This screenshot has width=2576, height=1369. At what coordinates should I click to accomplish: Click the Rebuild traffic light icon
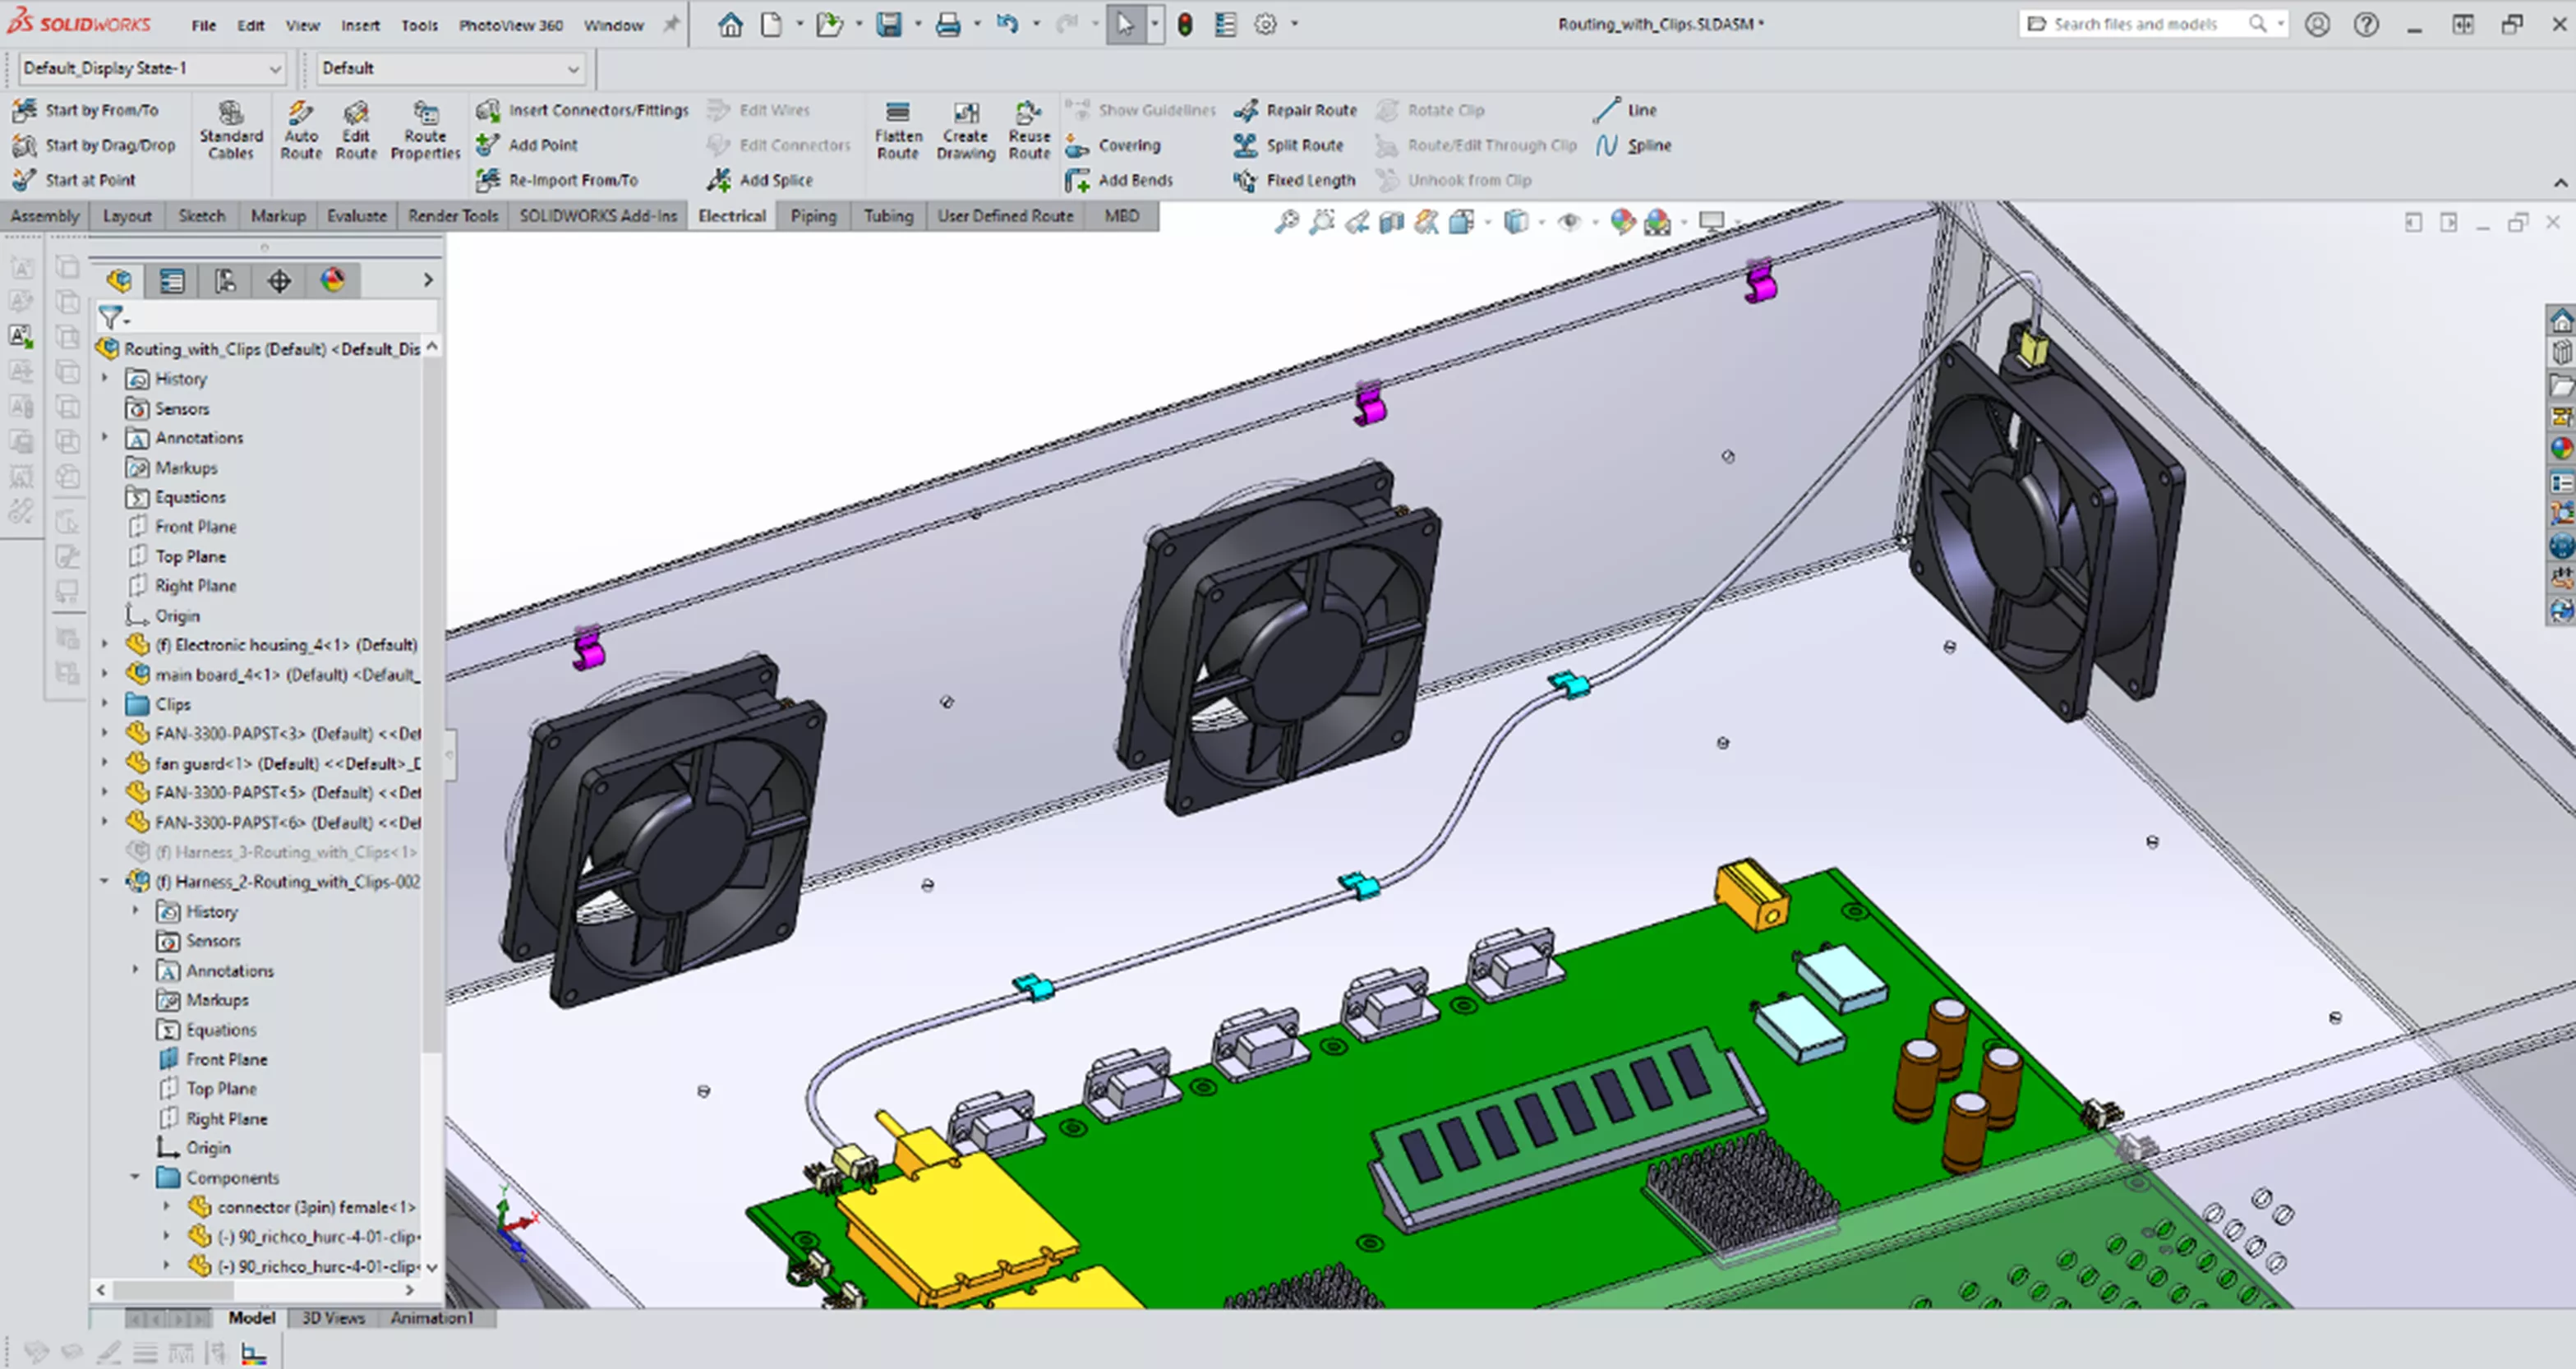[x=1185, y=24]
